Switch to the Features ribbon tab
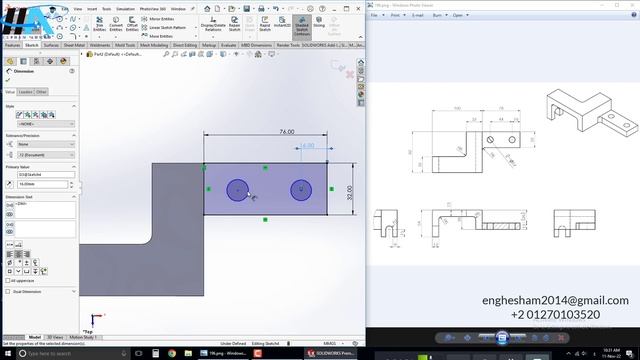The width and height of the screenshot is (640, 360). tap(13, 45)
